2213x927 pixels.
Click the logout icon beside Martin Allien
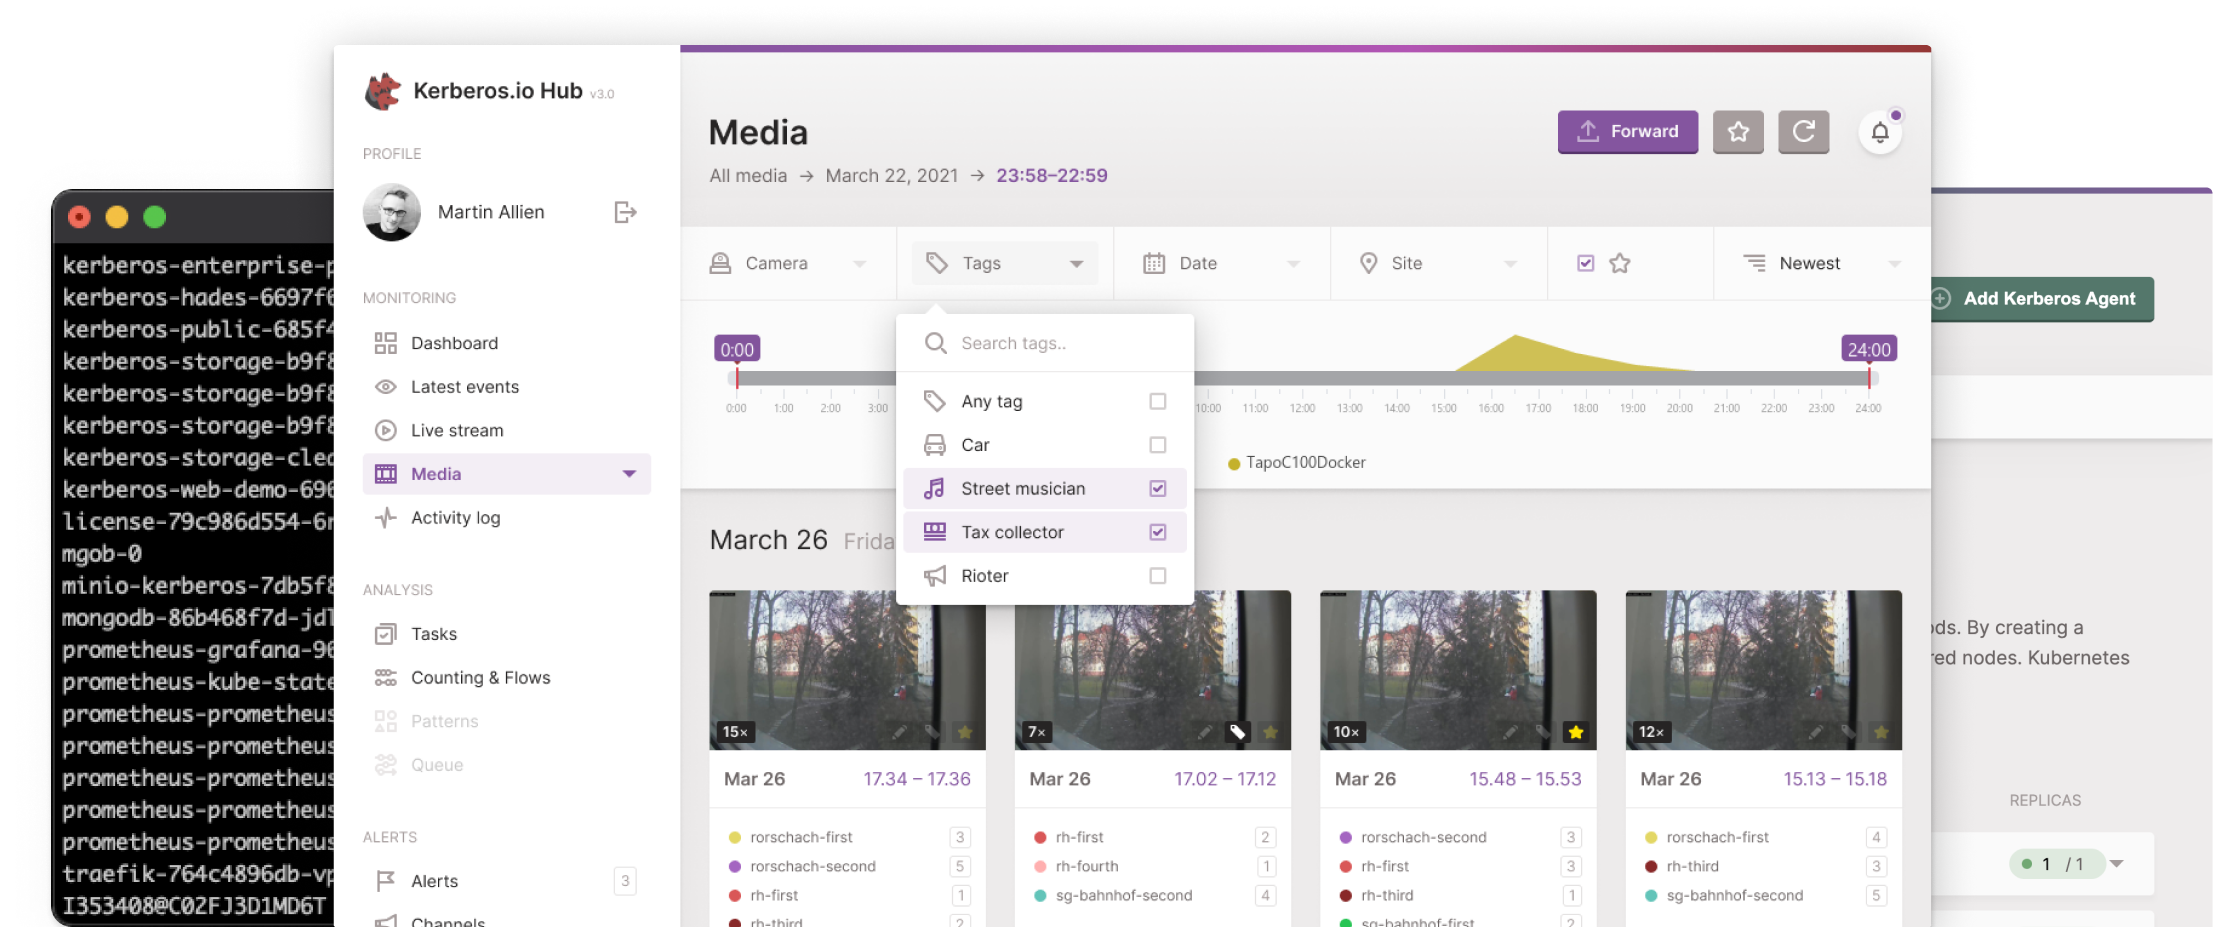coord(625,212)
